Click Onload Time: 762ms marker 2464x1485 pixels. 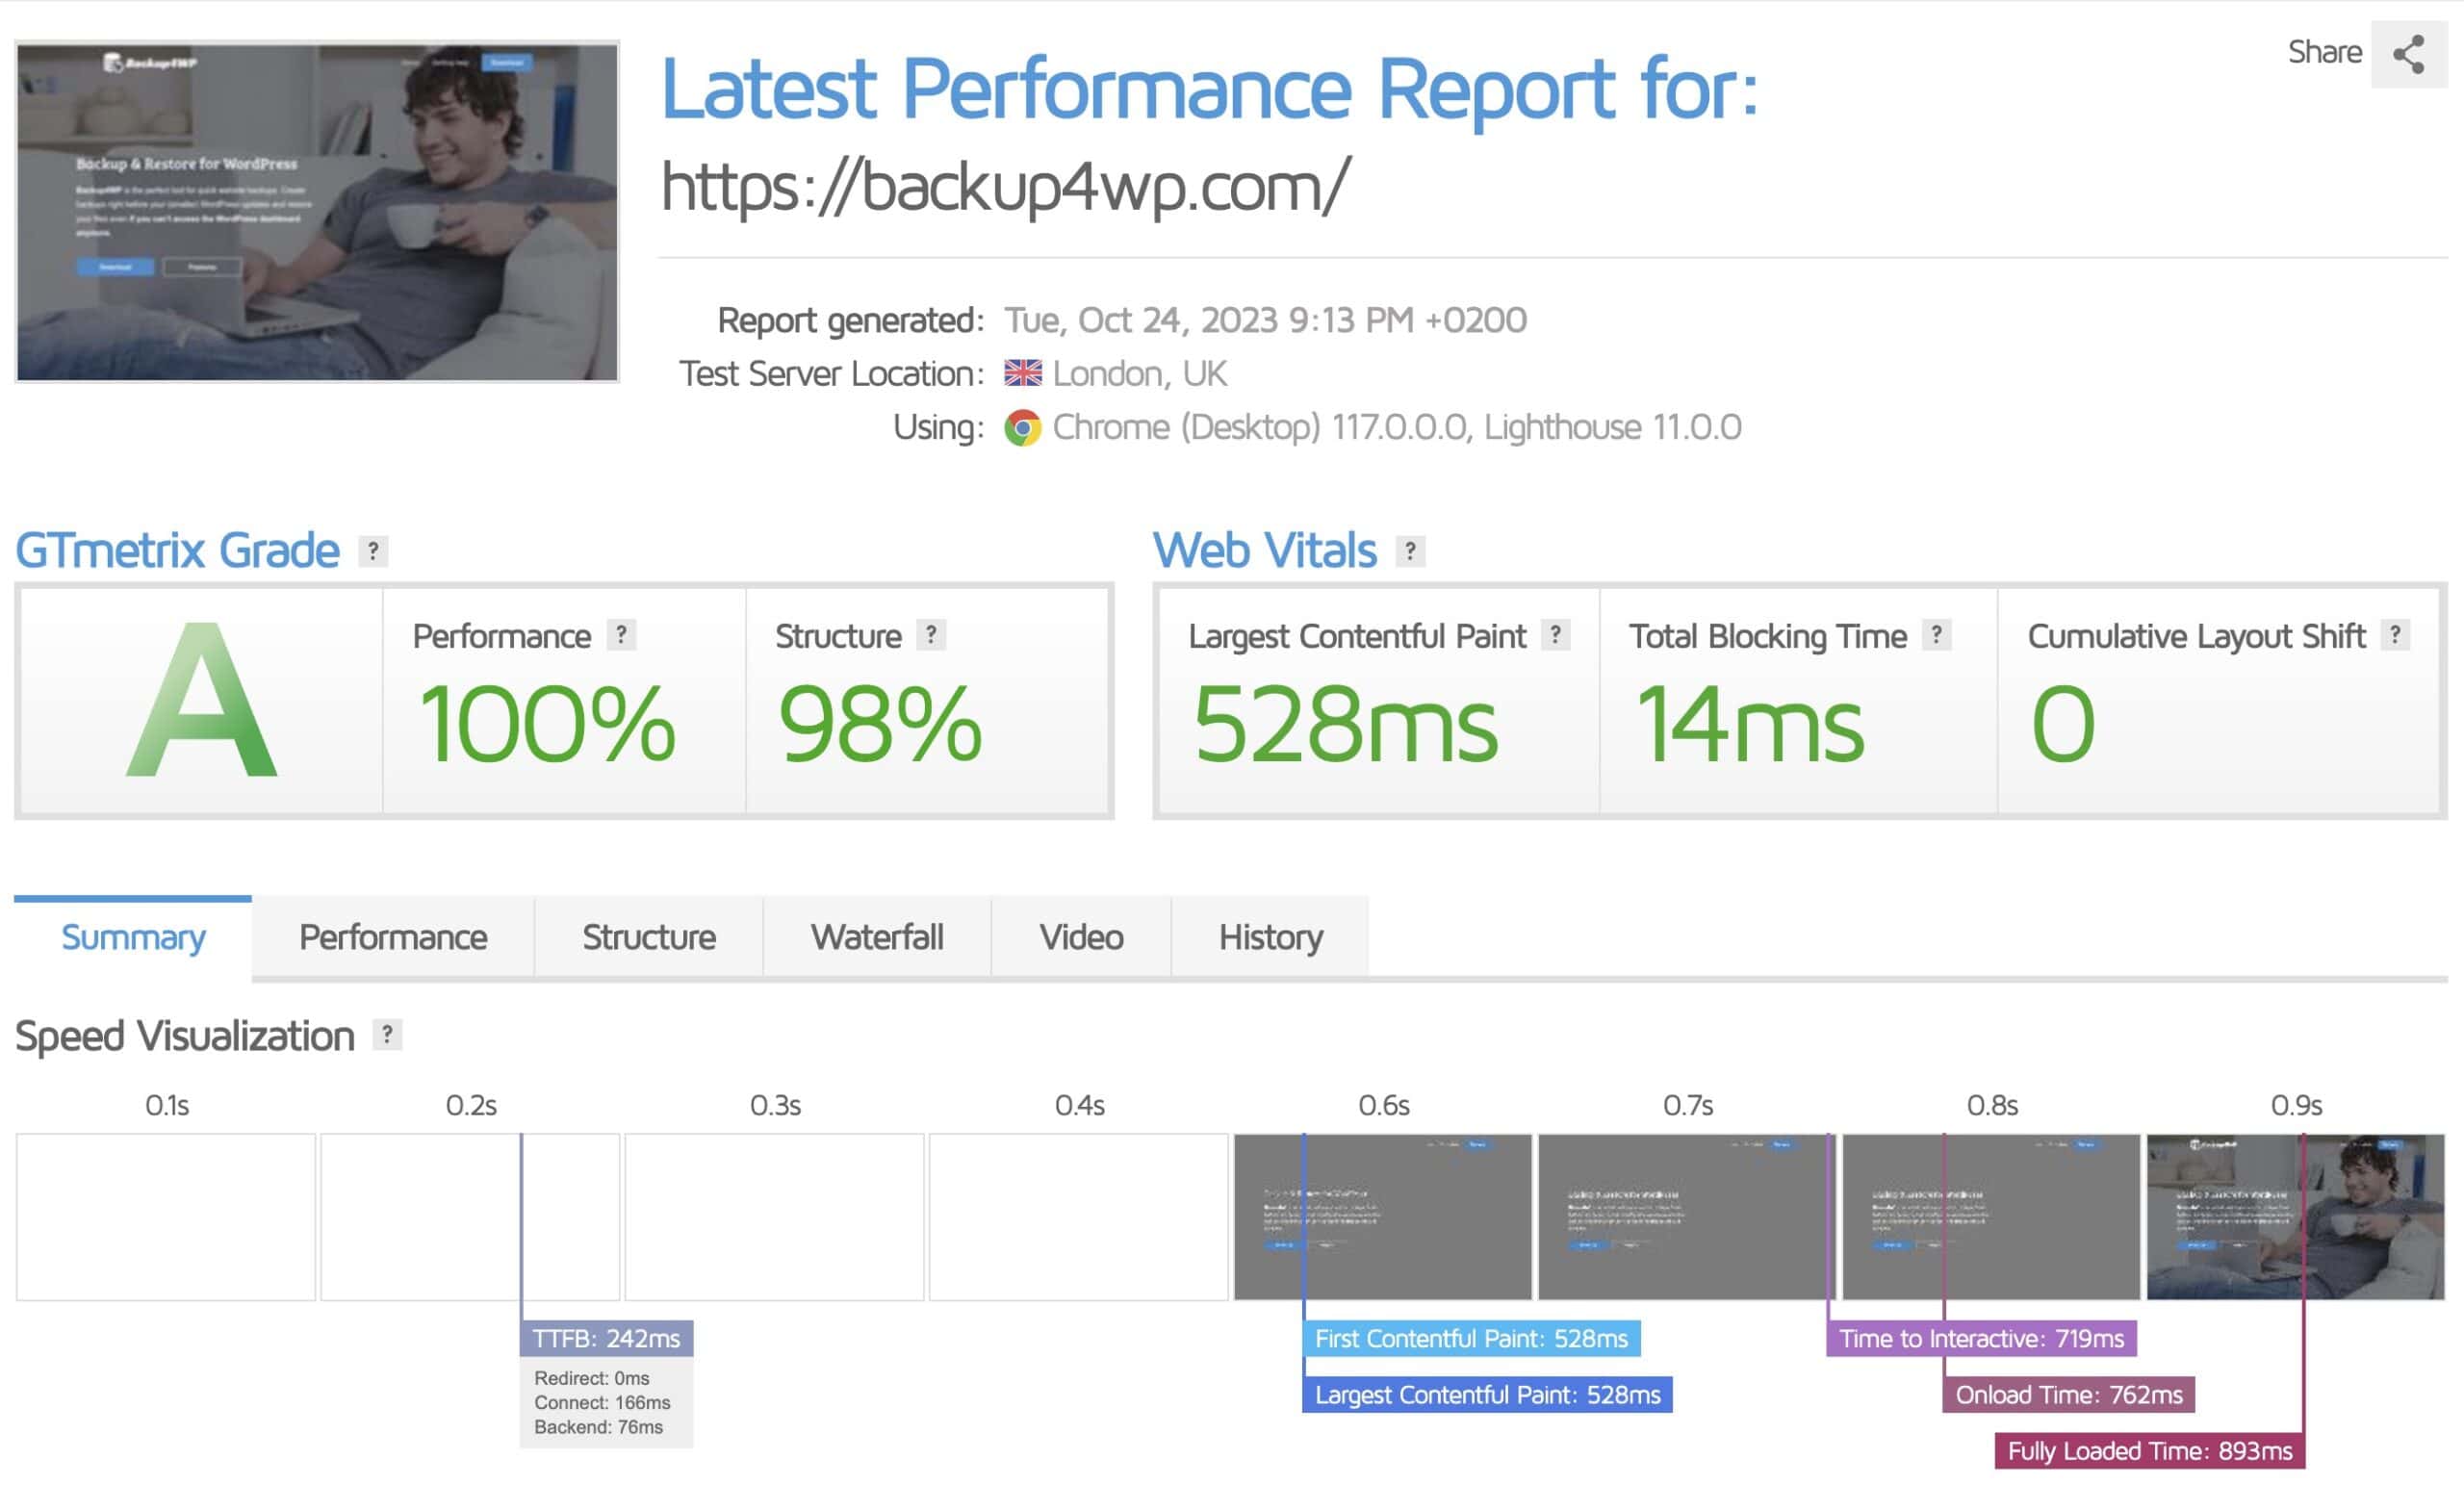(2068, 1394)
